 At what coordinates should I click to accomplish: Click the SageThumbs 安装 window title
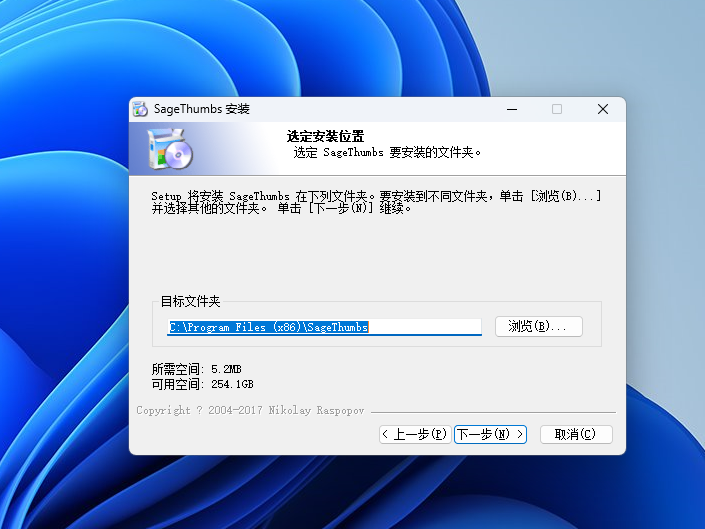point(201,109)
